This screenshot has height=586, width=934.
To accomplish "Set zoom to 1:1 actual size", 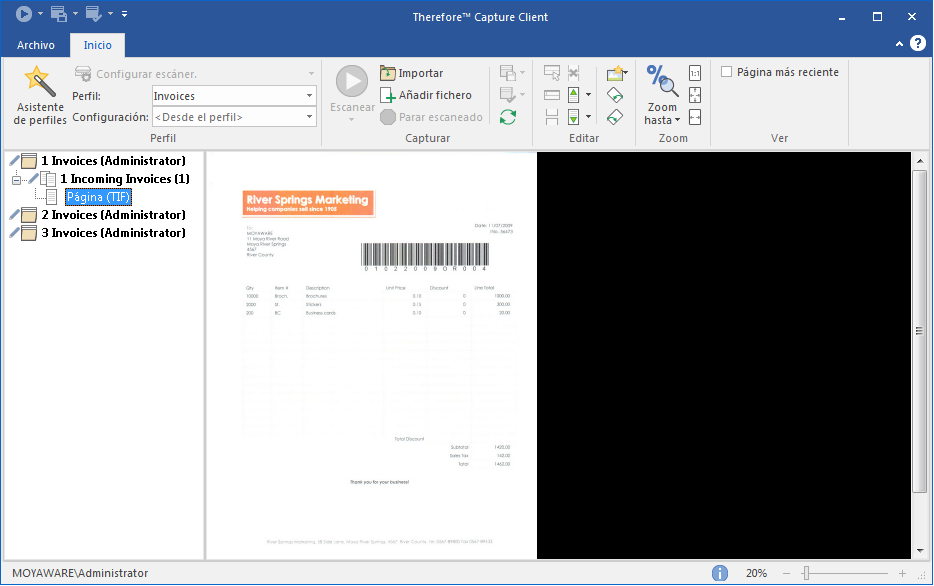I will 695,73.
